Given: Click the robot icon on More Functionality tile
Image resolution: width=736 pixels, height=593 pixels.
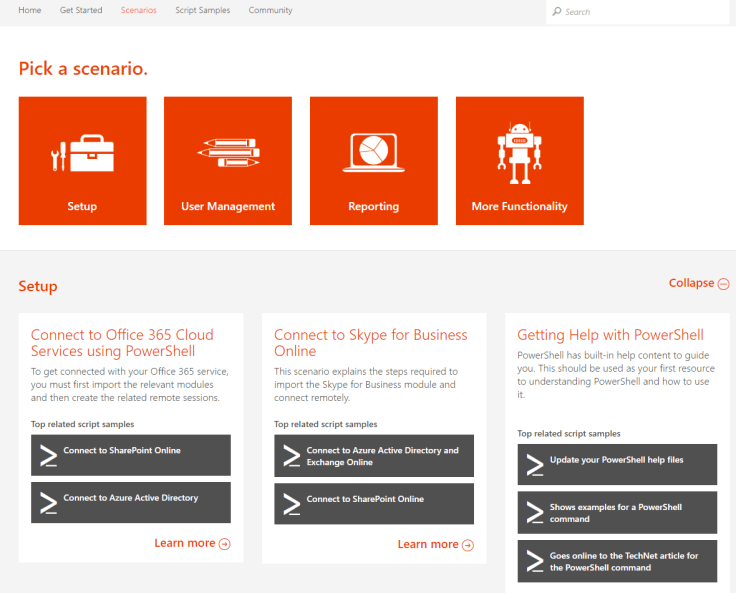Looking at the screenshot, I should click(519, 153).
